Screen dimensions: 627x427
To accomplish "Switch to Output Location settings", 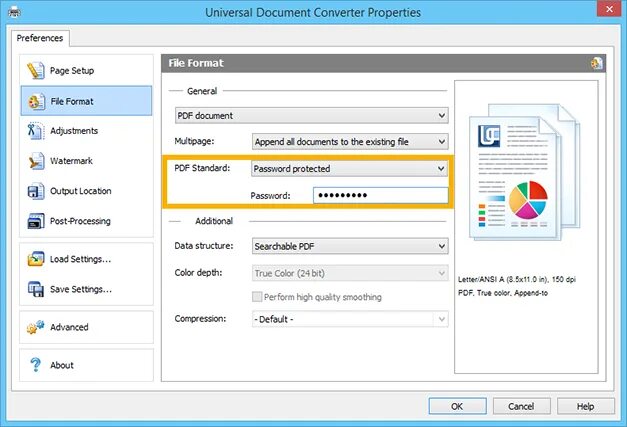I will tap(86, 191).
